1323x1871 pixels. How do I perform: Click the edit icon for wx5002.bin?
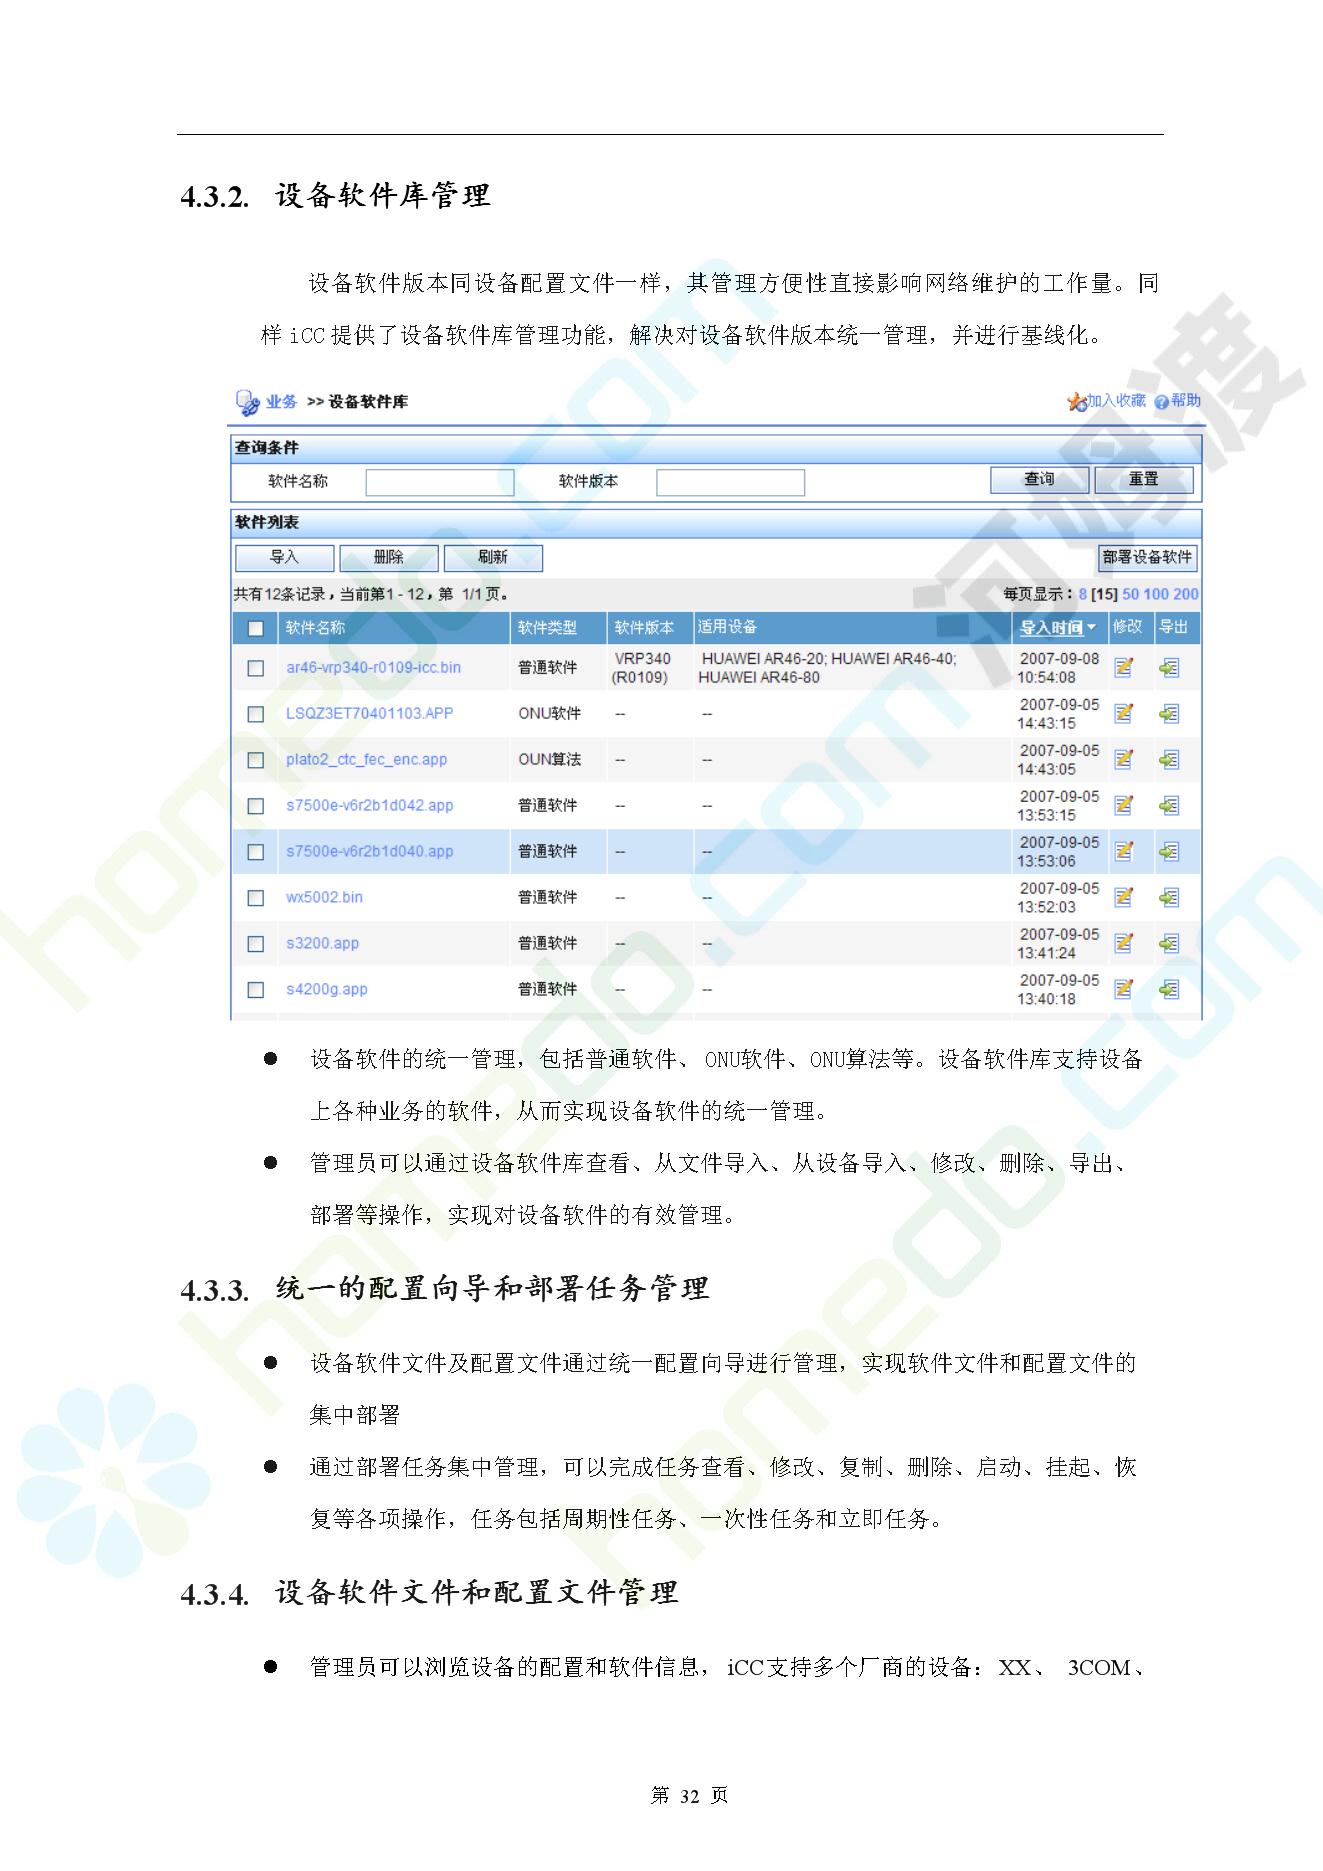click(1124, 897)
